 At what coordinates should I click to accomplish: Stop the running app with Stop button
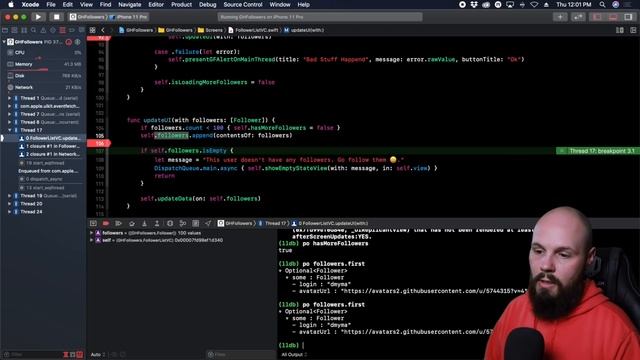pyautogui.click(x=56, y=17)
